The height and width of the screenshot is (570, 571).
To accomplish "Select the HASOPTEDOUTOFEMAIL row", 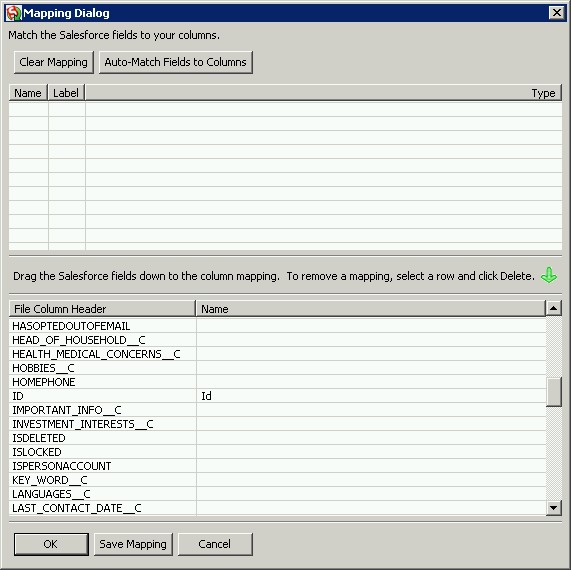I will [x=277, y=326].
